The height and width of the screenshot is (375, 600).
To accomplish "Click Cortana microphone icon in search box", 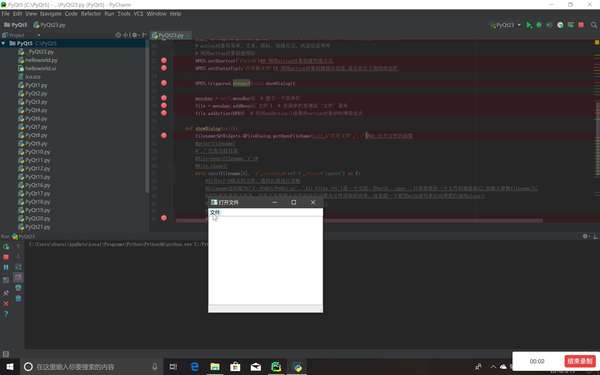I will click(x=155, y=367).
